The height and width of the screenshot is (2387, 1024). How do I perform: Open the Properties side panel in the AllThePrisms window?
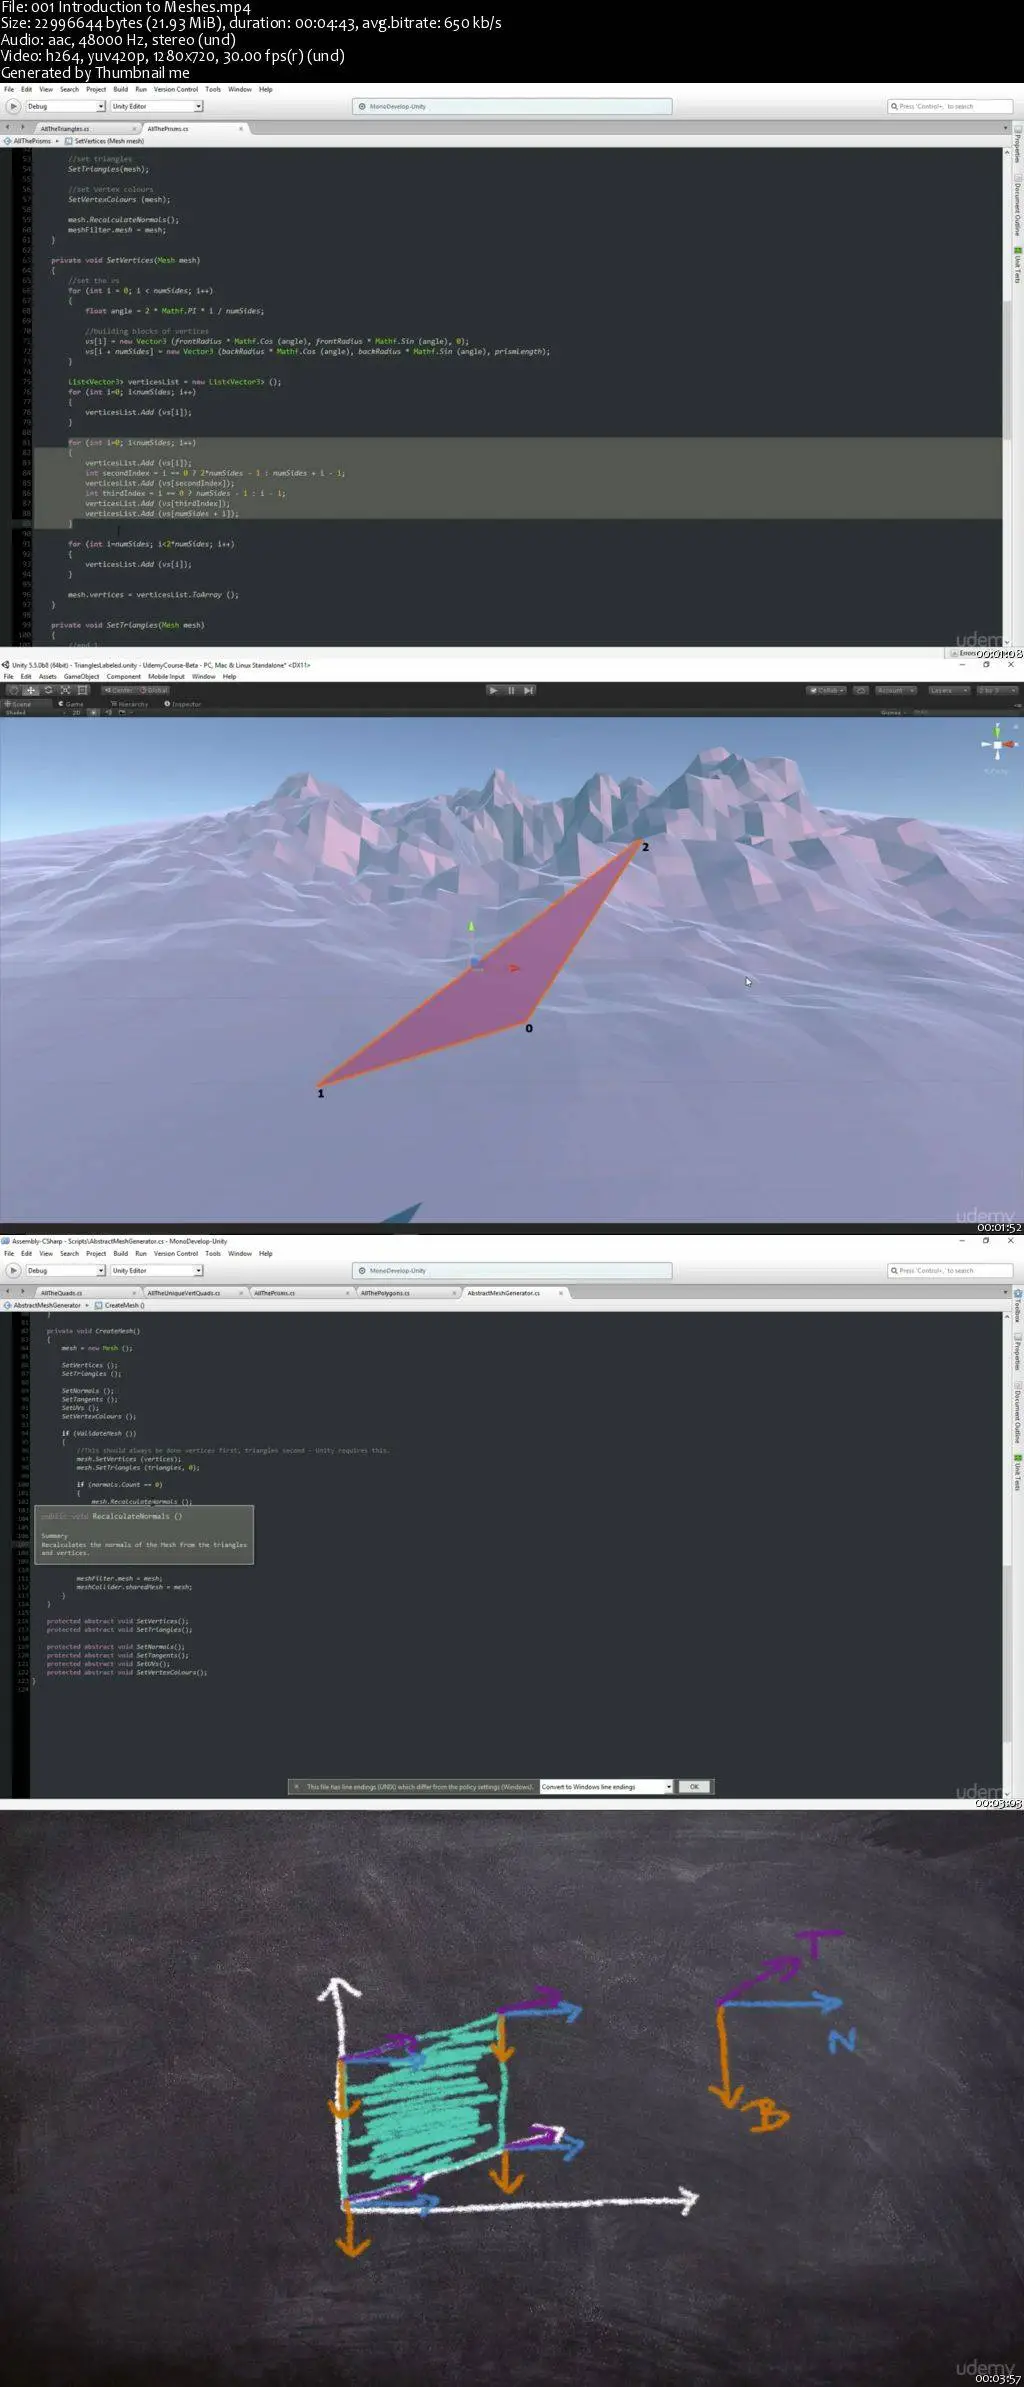pyautogui.click(x=1018, y=144)
